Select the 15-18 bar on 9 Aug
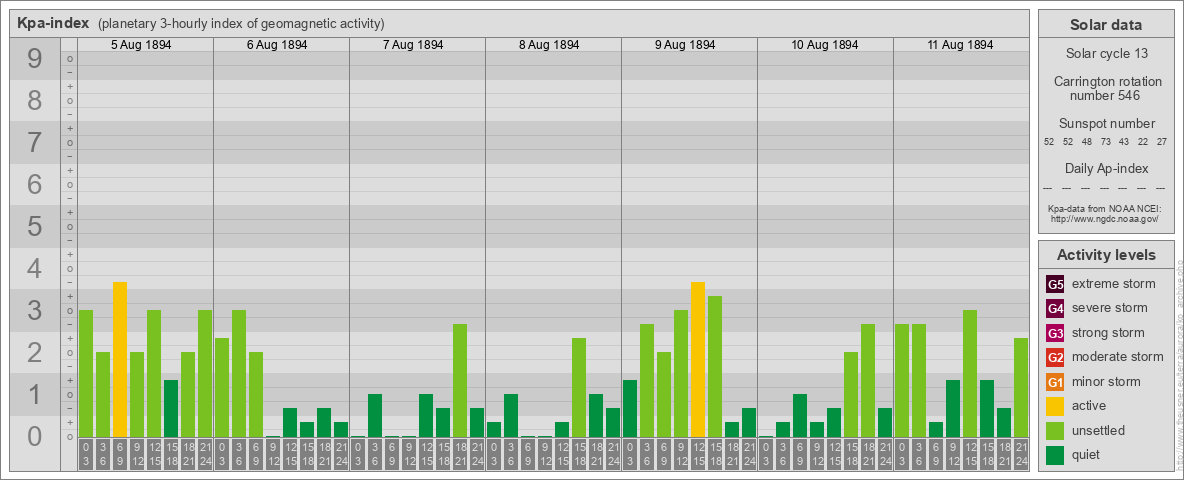 coord(714,366)
